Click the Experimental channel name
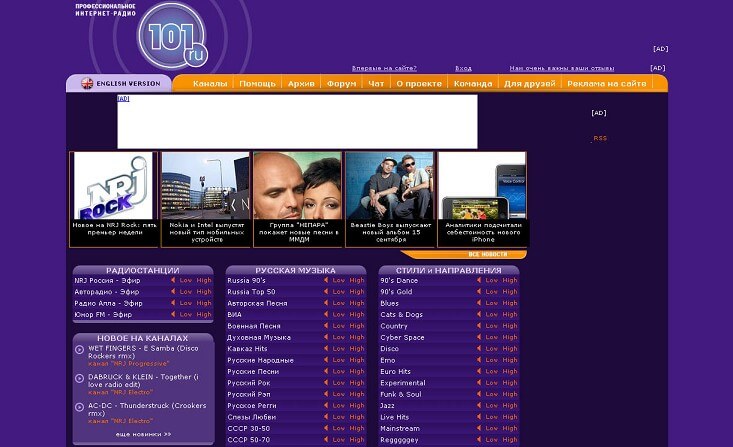This screenshot has height=447, width=733. click(403, 382)
